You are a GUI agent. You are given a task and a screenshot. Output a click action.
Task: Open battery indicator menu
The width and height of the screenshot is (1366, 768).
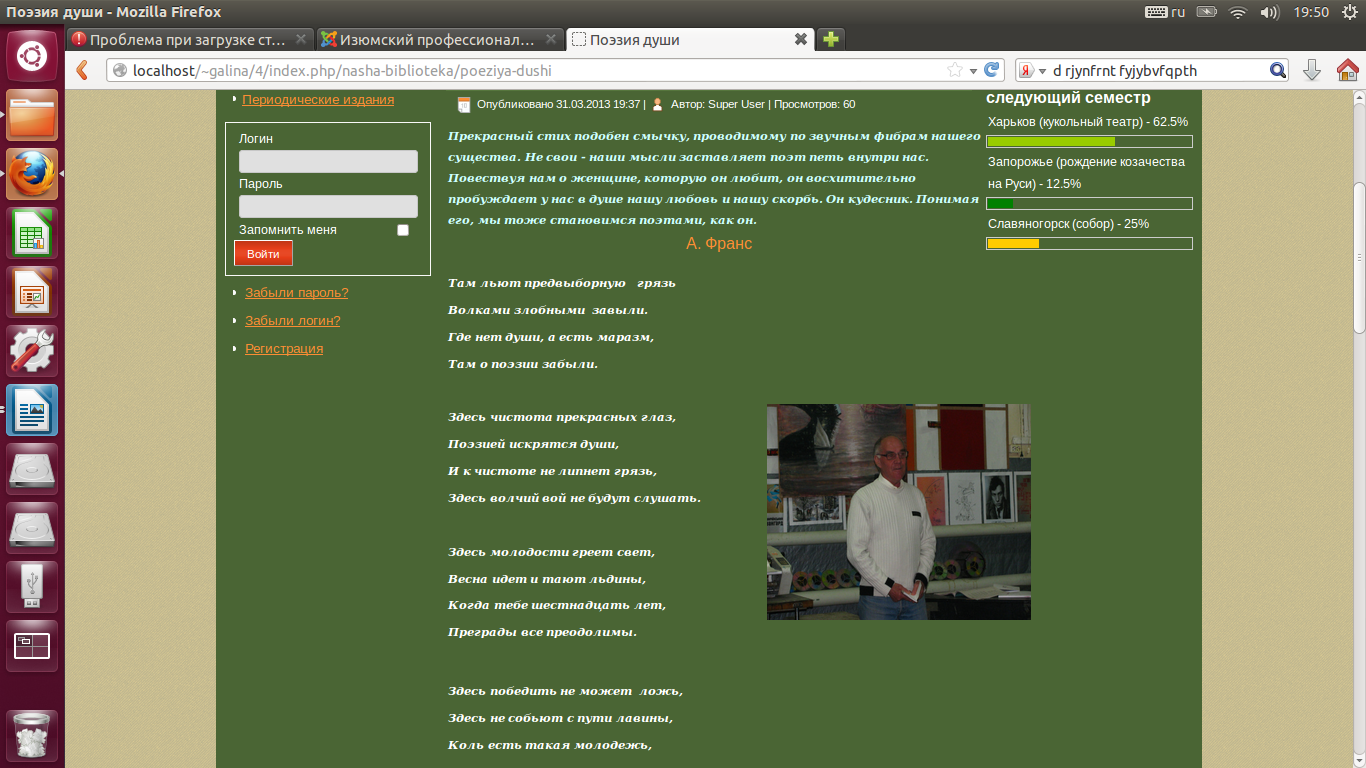(1207, 12)
